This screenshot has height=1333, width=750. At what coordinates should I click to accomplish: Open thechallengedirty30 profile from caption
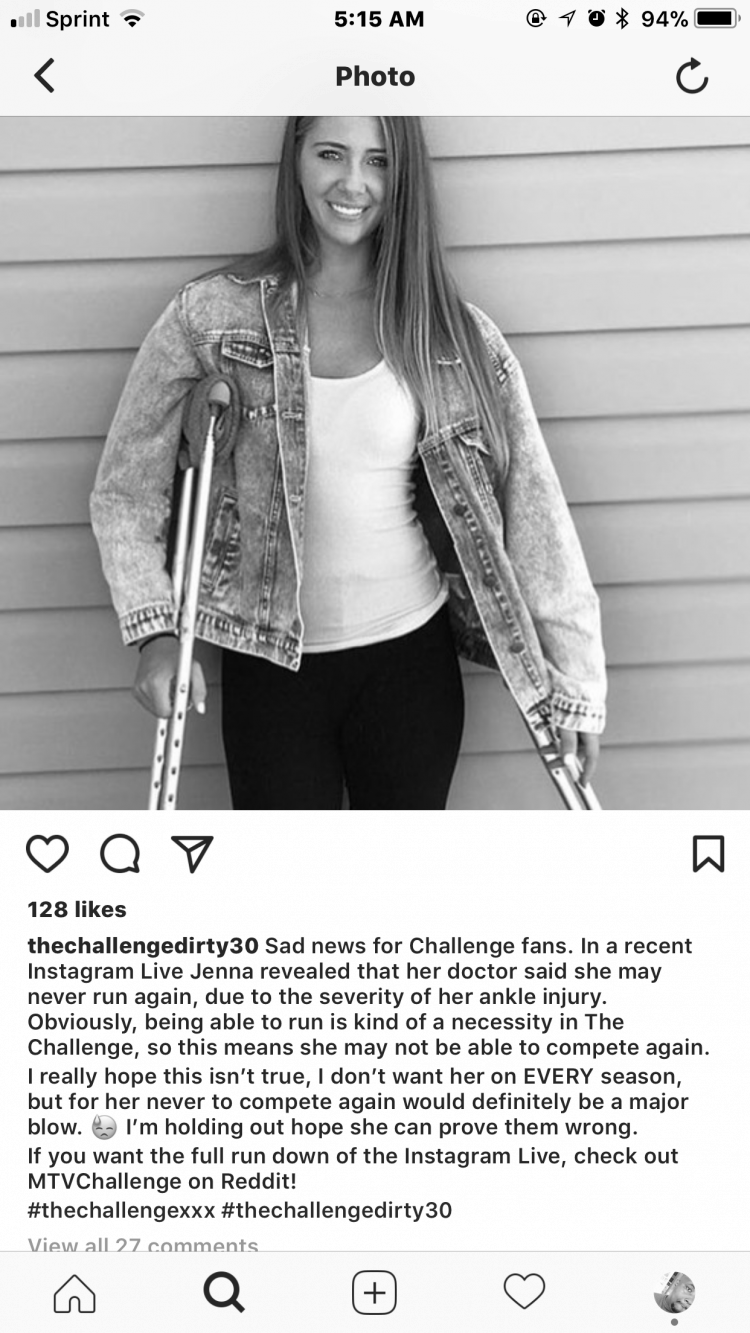pyautogui.click(x=143, y=945)
